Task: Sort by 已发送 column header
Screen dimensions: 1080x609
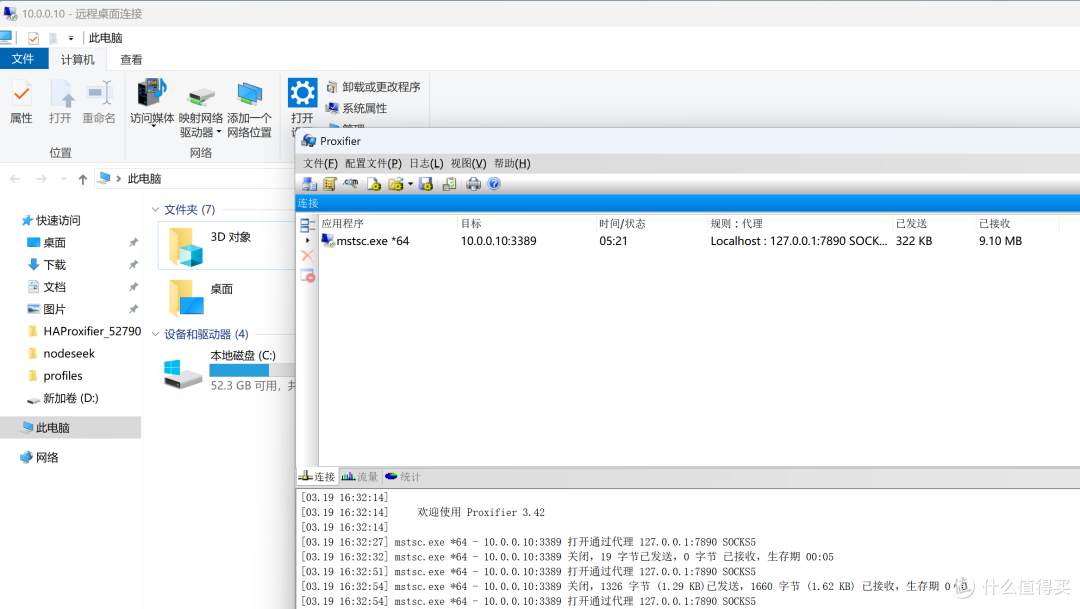Action: pos(933,223)
